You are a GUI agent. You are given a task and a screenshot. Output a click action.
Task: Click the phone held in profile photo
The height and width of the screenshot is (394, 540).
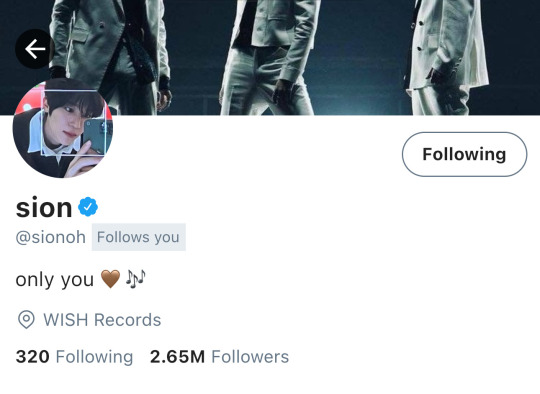(x=97, y=136)
